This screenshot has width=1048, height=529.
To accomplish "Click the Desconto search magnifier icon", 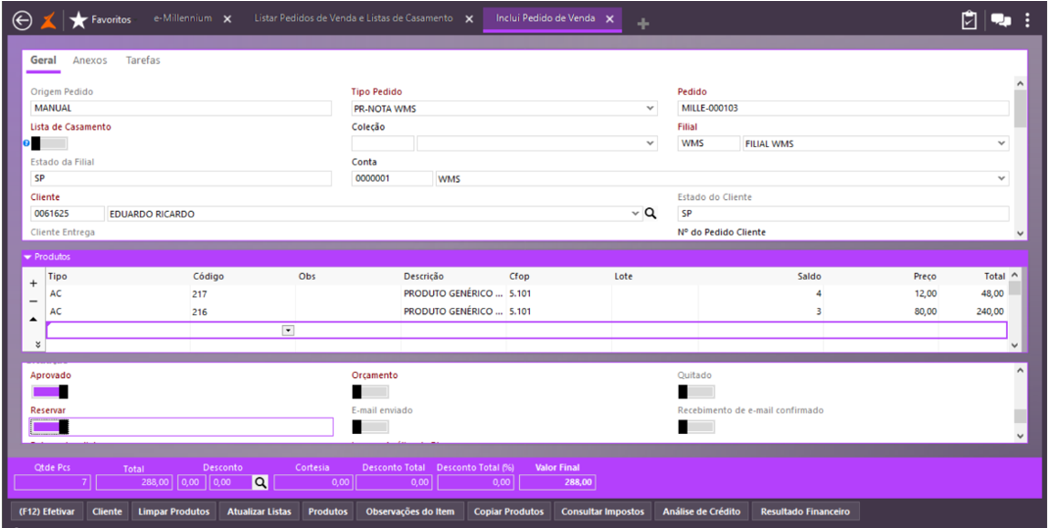I will pyautogui.click(x=260, y=482).
